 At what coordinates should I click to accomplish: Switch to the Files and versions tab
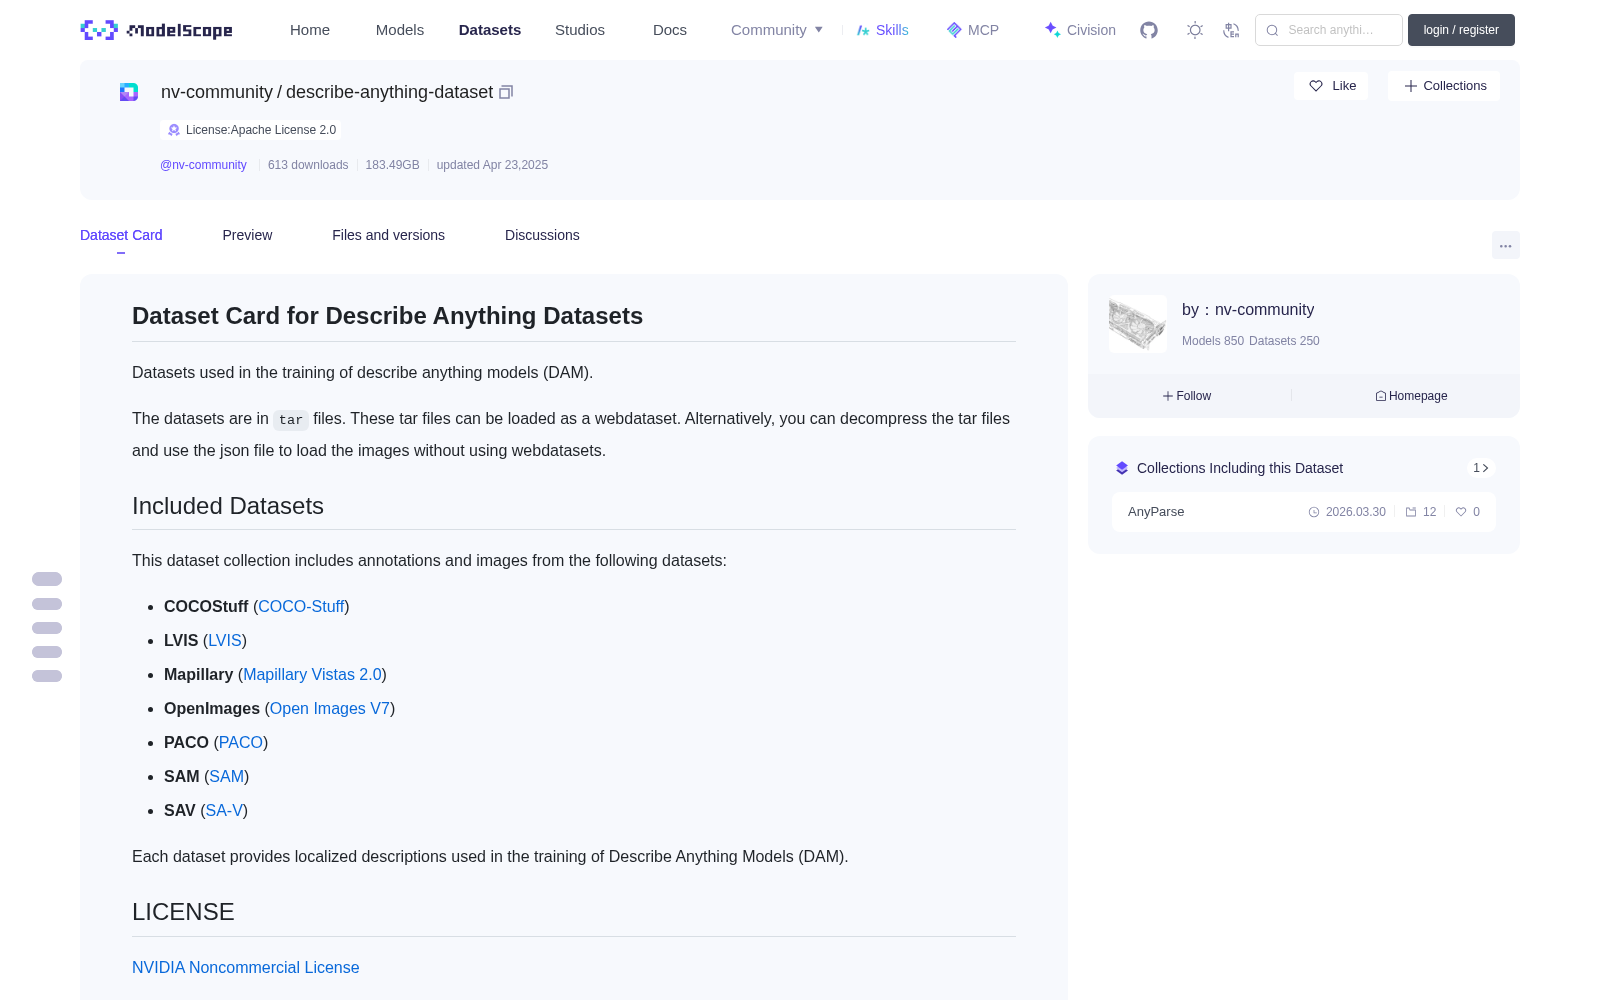tap(388, 235)
